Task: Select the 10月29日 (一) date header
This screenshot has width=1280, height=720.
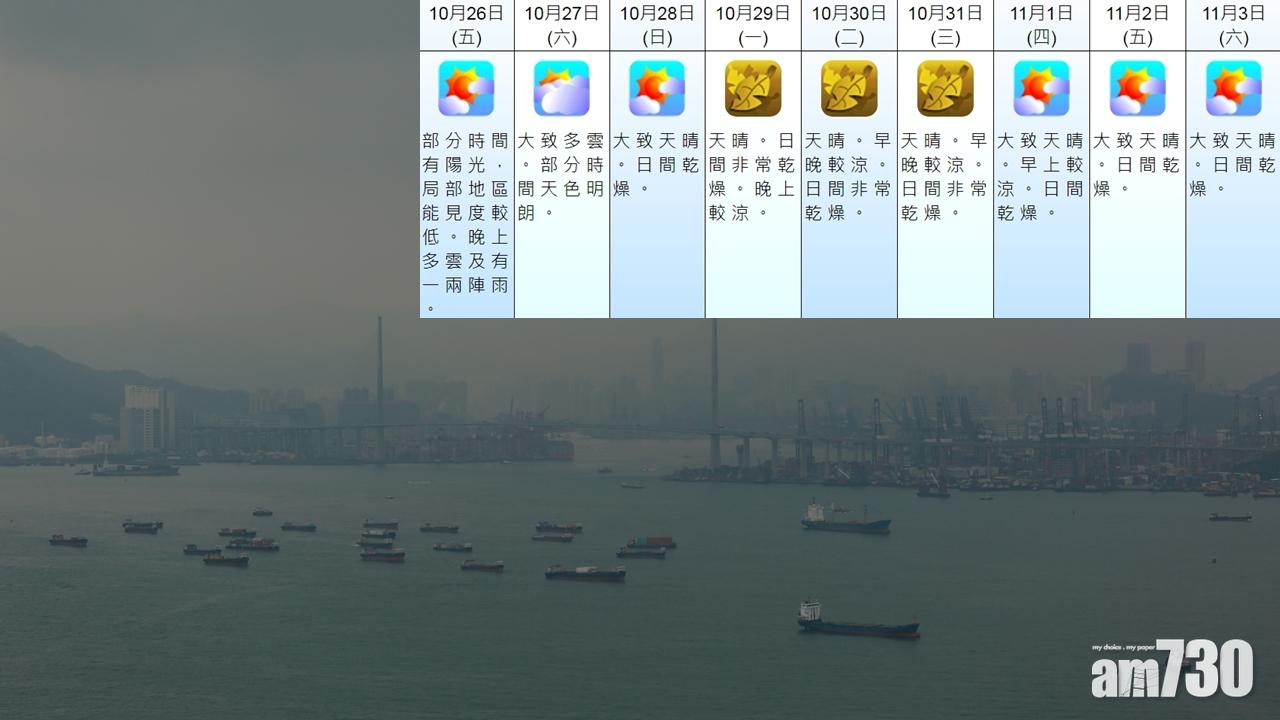Action: click(x=753, y=25)
